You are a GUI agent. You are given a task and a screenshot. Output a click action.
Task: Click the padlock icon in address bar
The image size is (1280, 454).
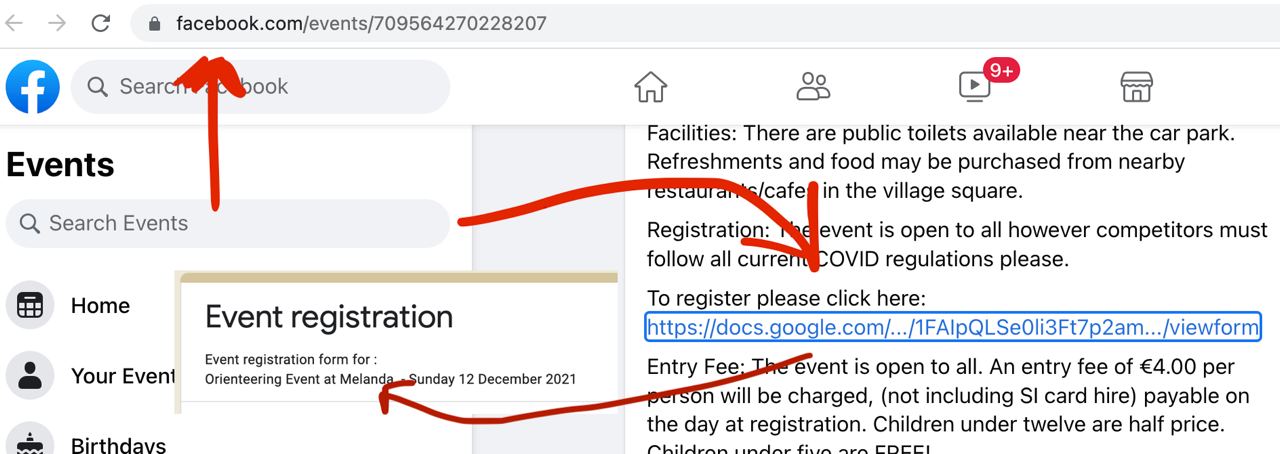click(154, 24)
